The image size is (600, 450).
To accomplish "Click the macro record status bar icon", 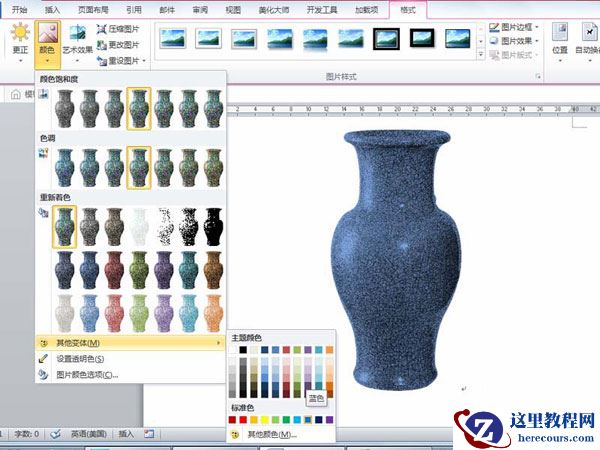I will point(149,434).
